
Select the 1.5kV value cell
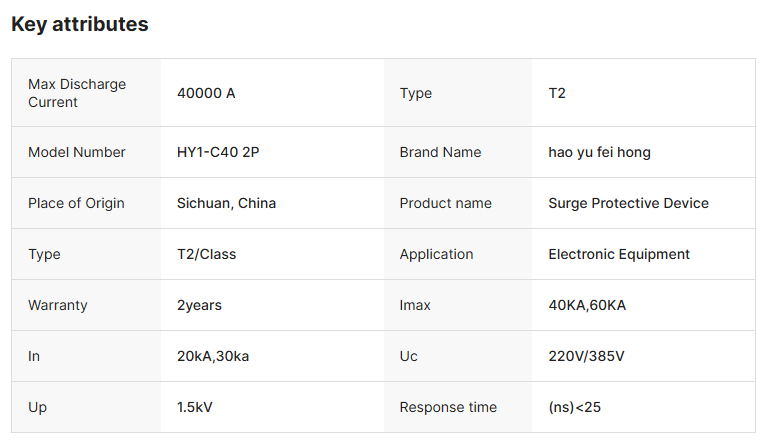point(197,407)
